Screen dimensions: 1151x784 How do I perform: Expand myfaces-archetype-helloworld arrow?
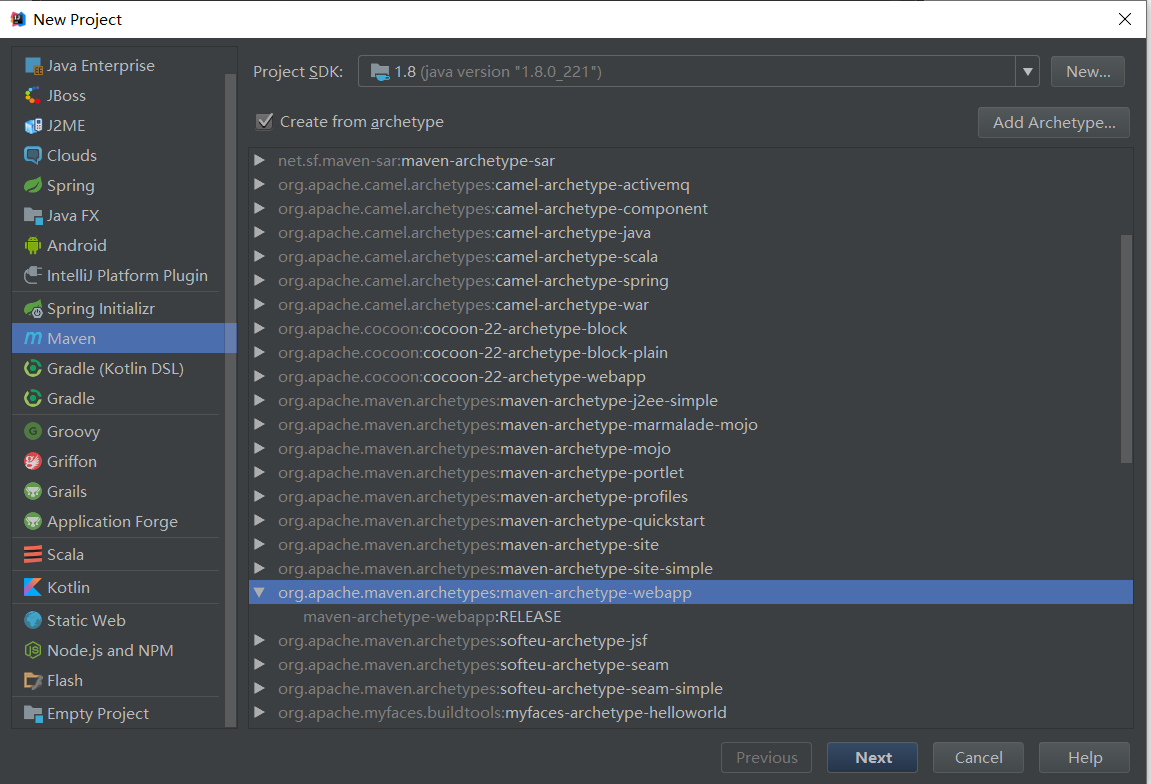click(259, 712)
